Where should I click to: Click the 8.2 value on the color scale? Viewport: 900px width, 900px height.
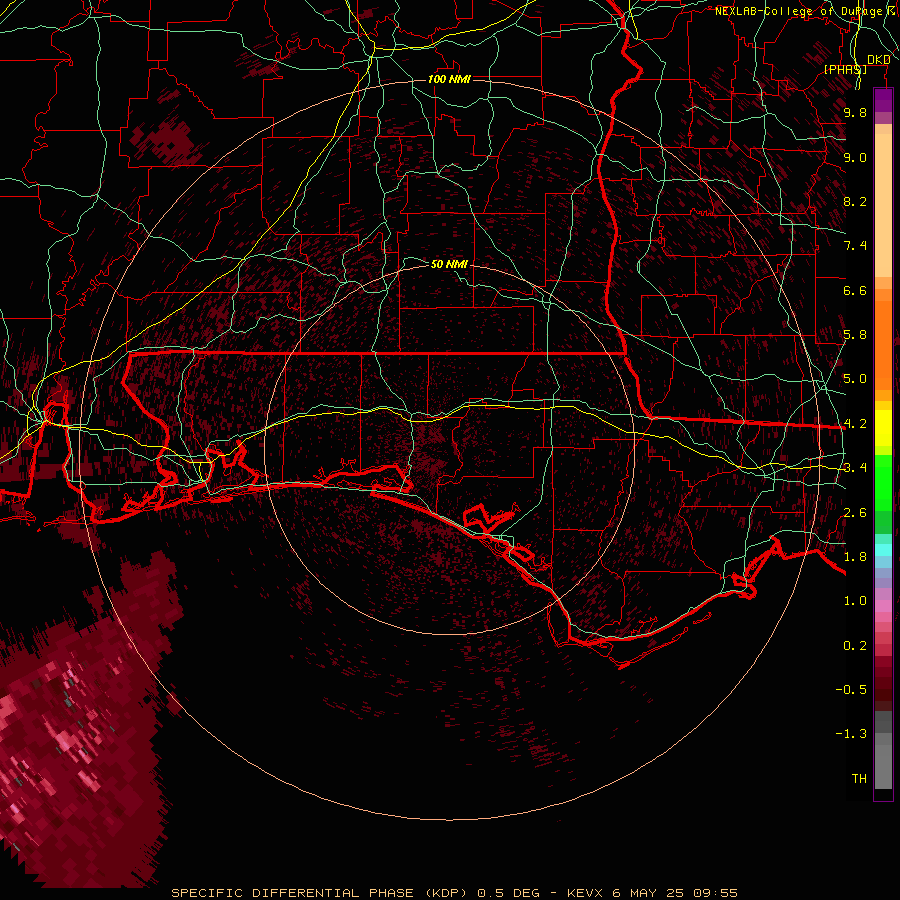855,201
